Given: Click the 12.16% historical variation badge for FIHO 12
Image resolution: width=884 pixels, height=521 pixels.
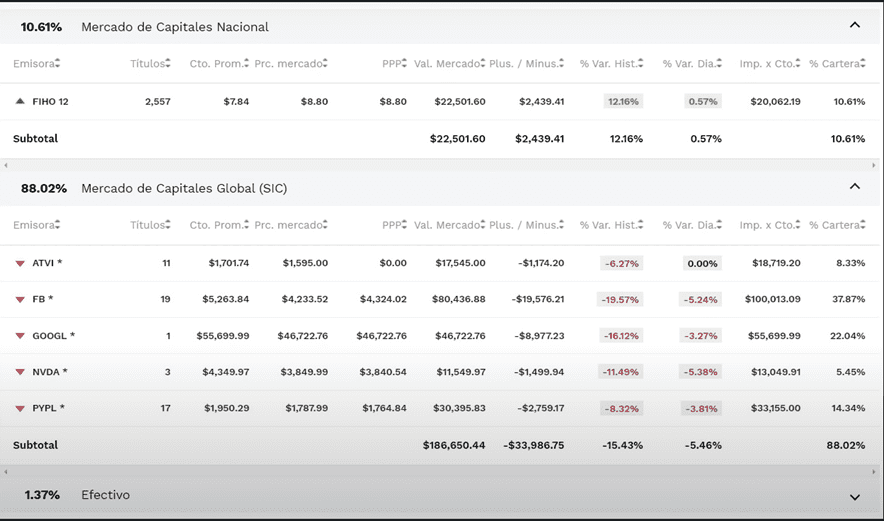Looking at the screenshot, I should 622,102.
